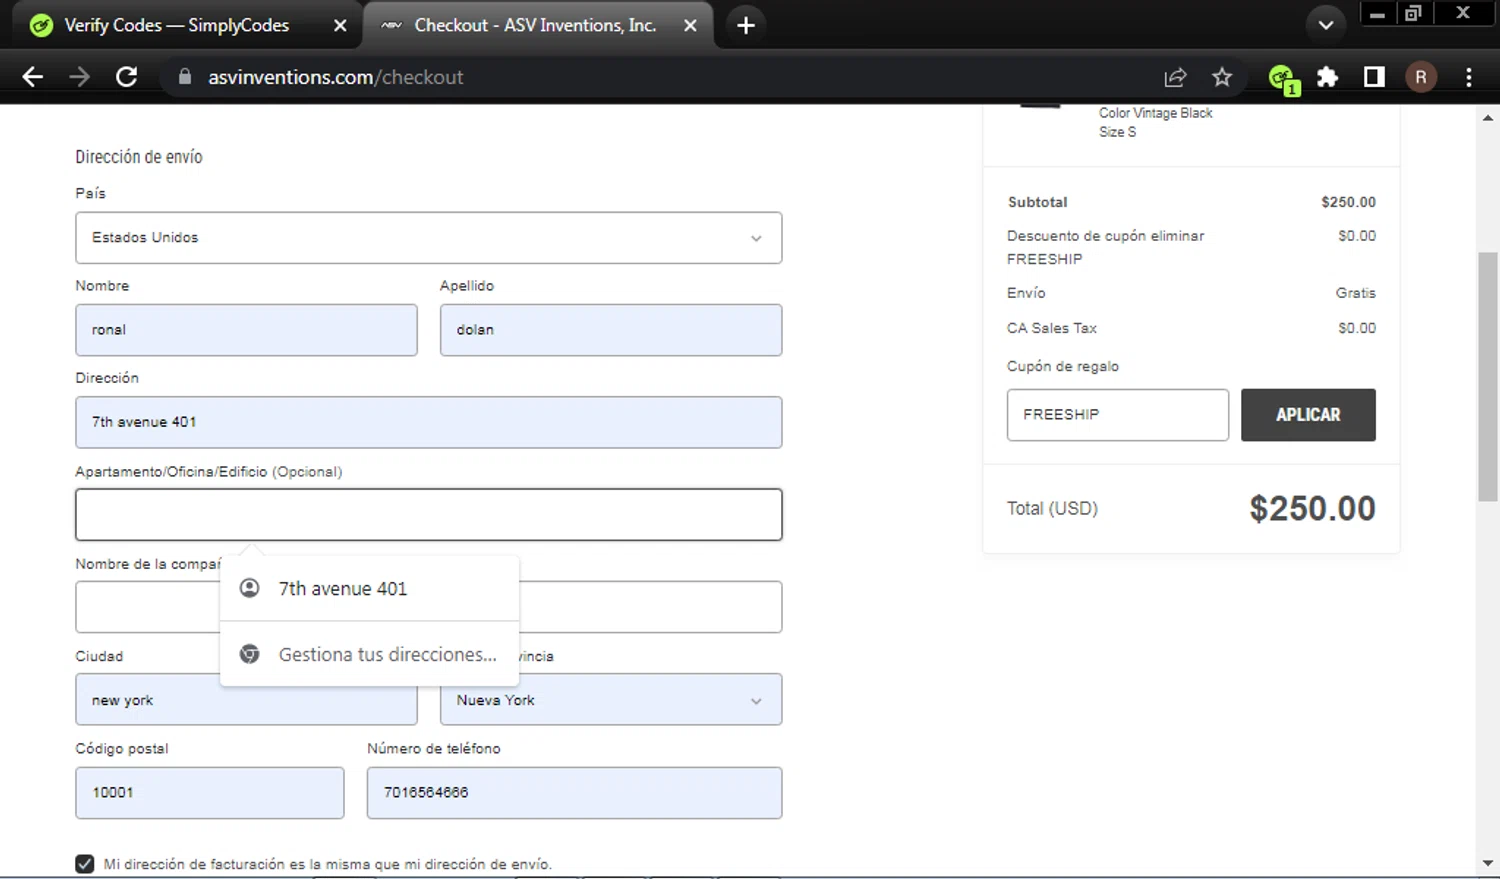Click the page vertical scrollbar thumb
Screen dimensions: 1500x879
pos(1488,377)
